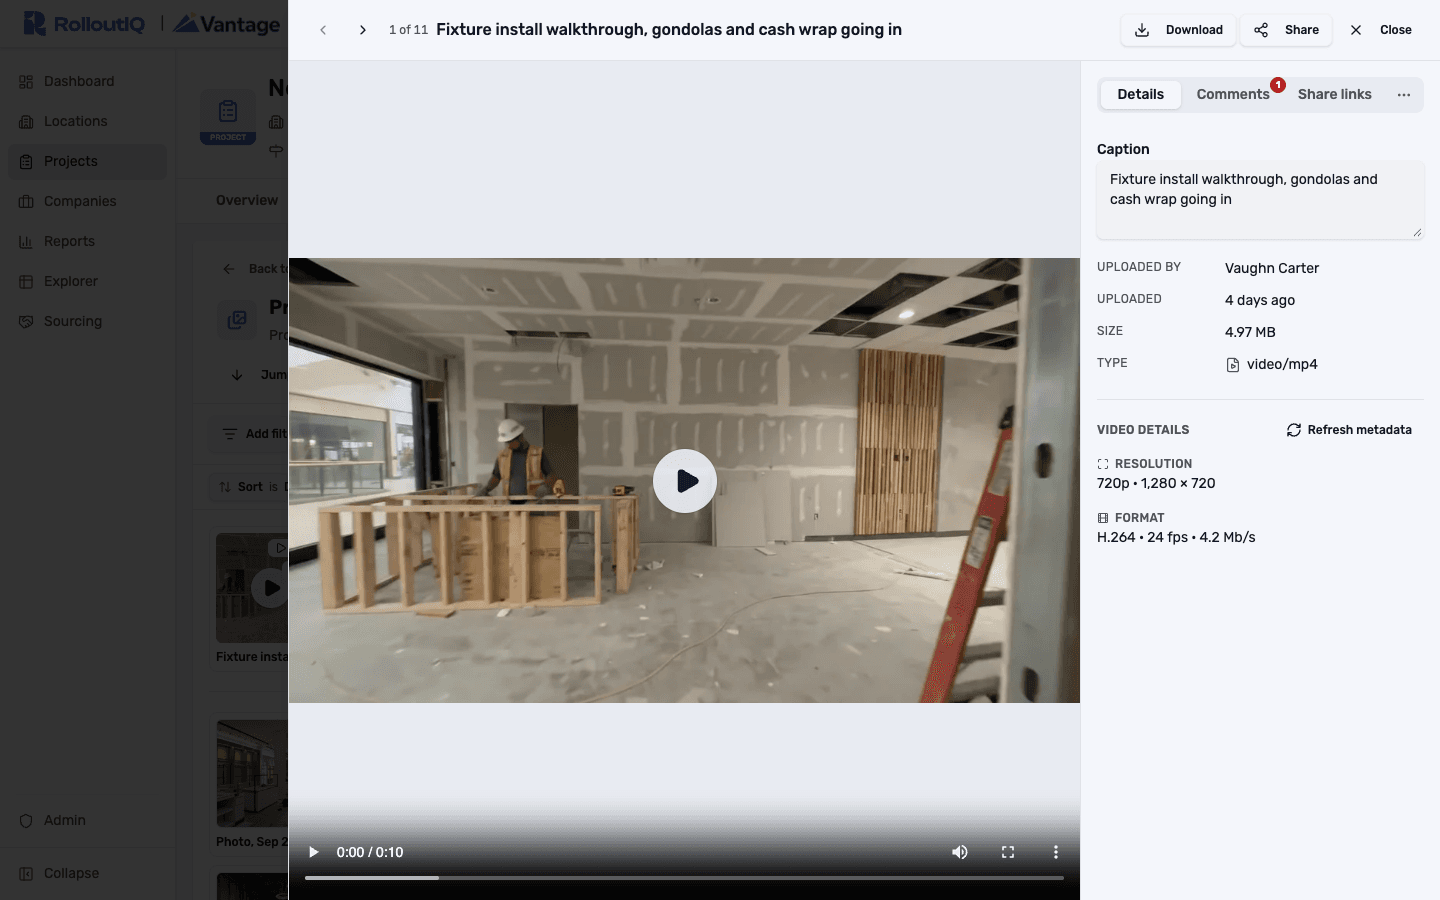Share this video
The height and width of the screenshot is (900, 1440).
pos(1286,30)
